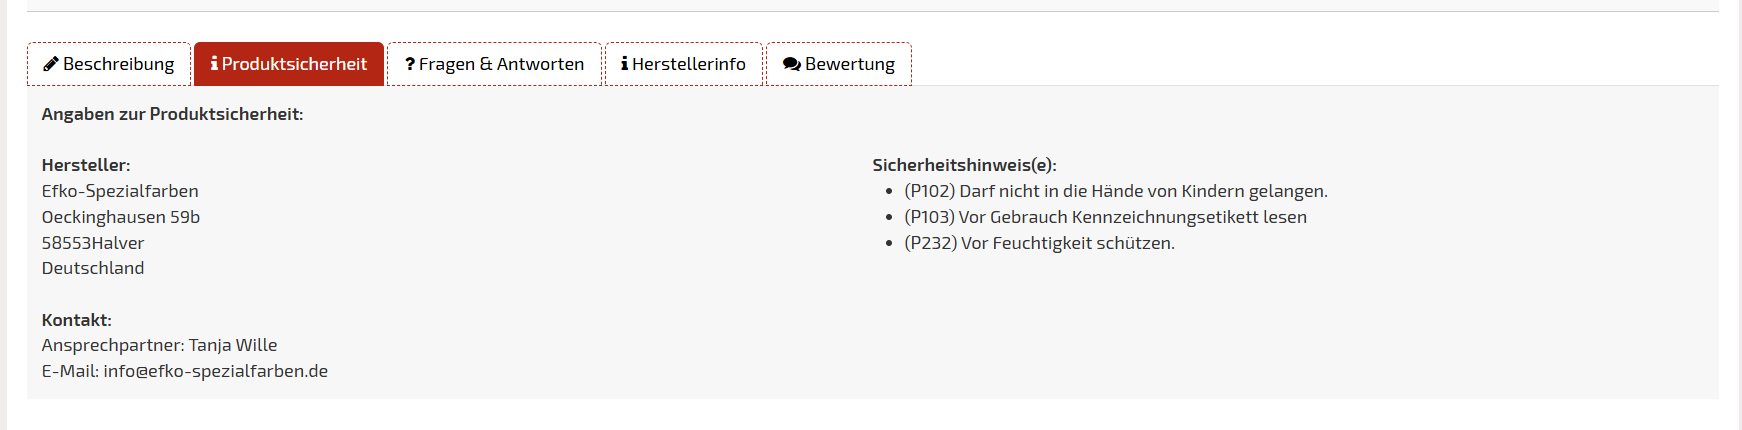Click the pencil icon on the Beschreibung tab
Image resolution: width=1742 pixels, height=430 pixels.
[51, 64]
